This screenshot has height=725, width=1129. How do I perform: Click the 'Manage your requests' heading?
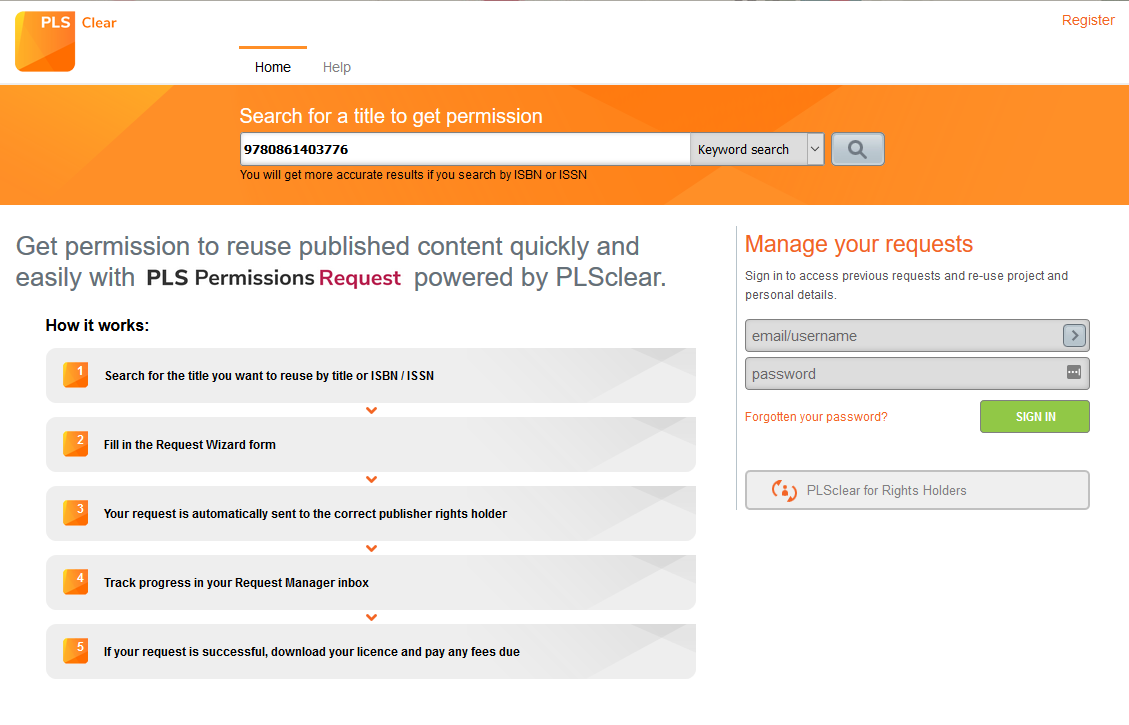pos(858,244)
